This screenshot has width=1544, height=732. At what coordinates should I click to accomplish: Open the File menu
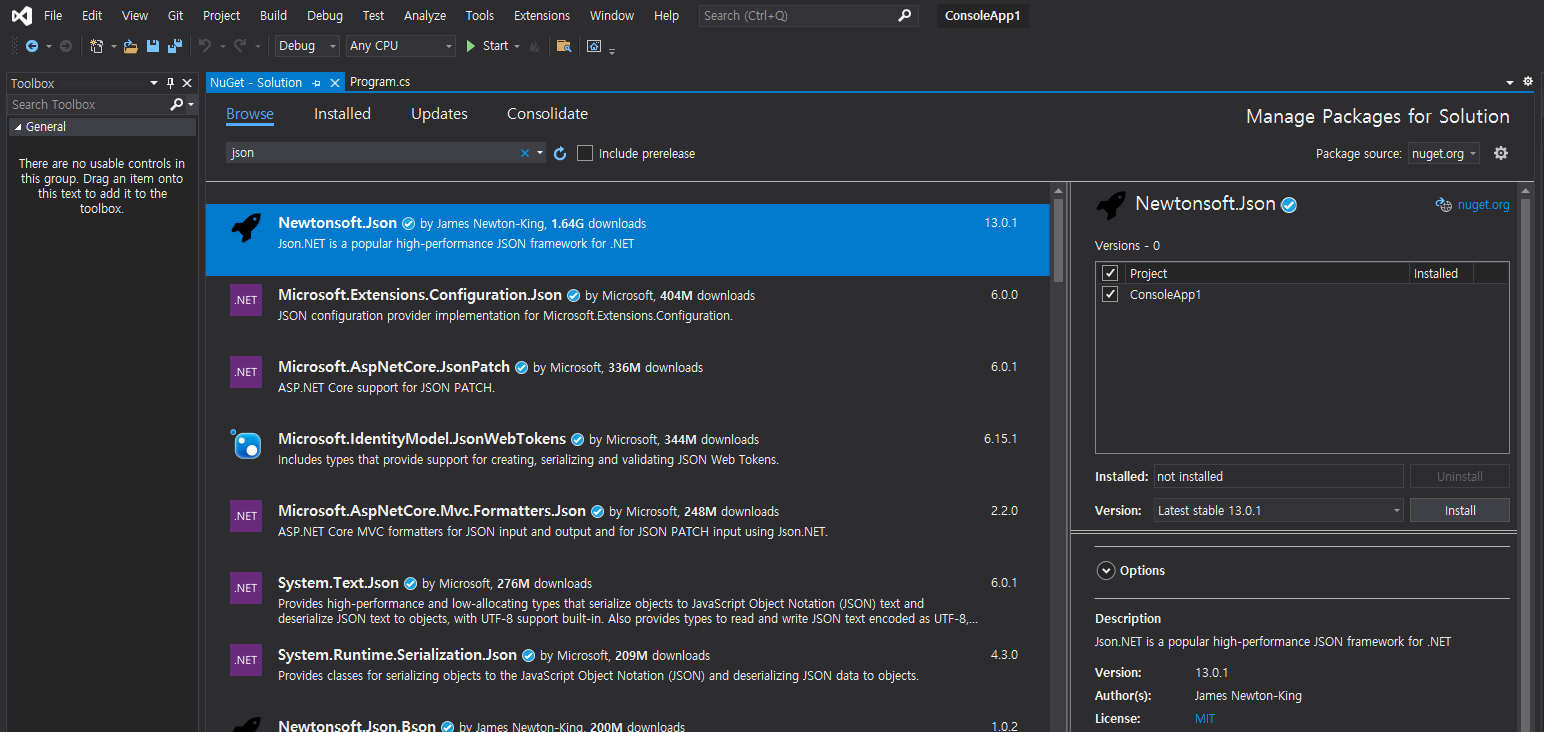pos(53,15)
